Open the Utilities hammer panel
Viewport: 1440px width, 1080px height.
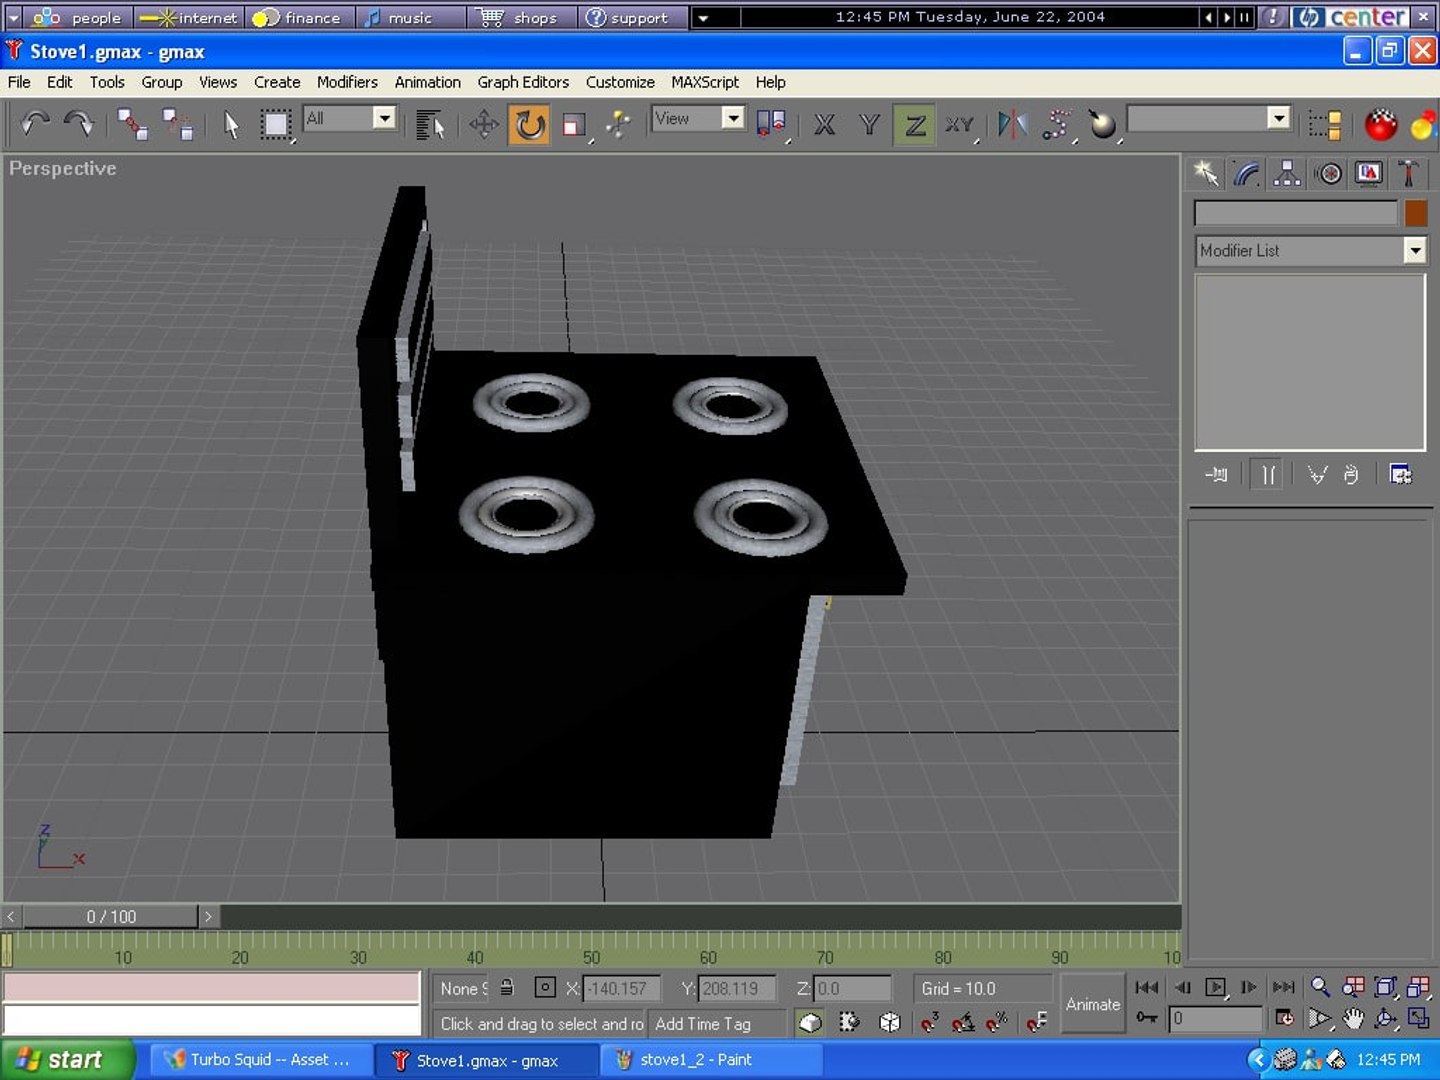1409,174
